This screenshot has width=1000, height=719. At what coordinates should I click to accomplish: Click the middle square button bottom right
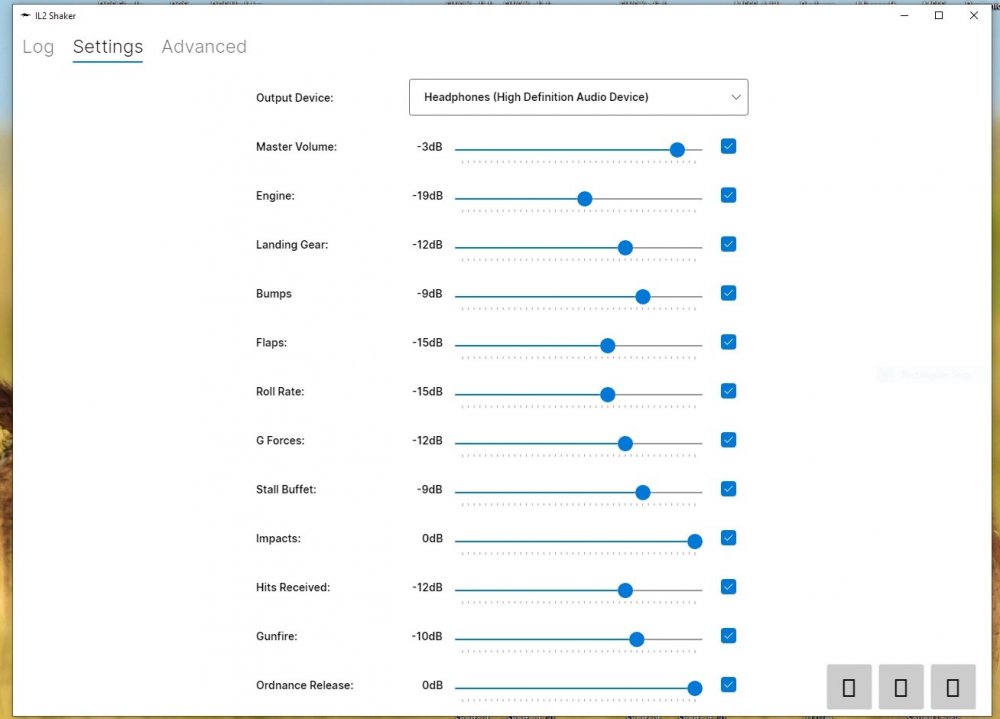click(901, 687)
